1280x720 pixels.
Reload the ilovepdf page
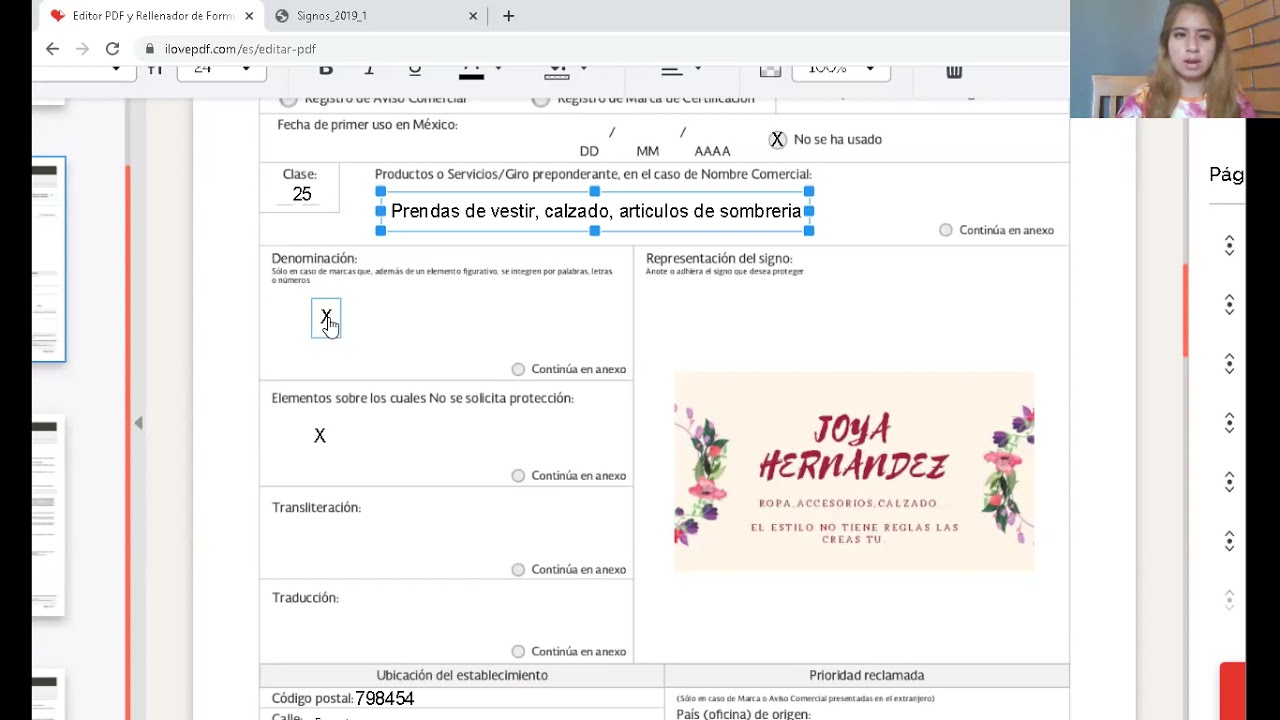coord(112,48)
